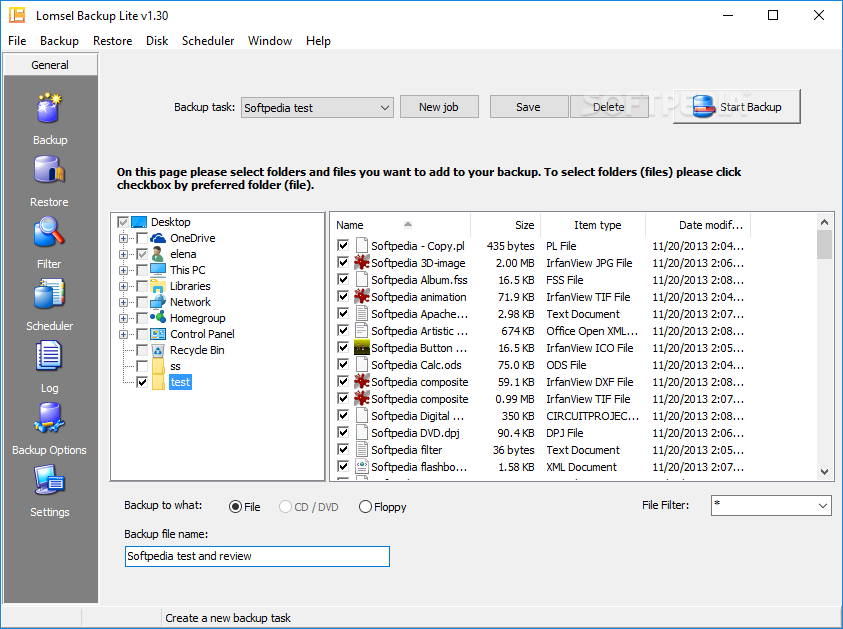Click the Delete button
This screenshot has height=629, width=843.
tap(609, 107)
